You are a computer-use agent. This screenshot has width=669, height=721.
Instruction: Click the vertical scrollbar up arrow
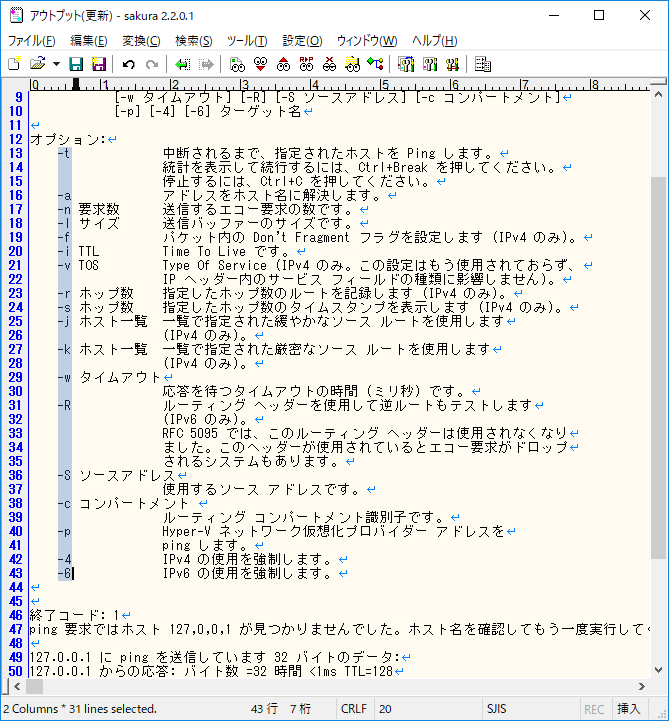(x=658, y=95)
